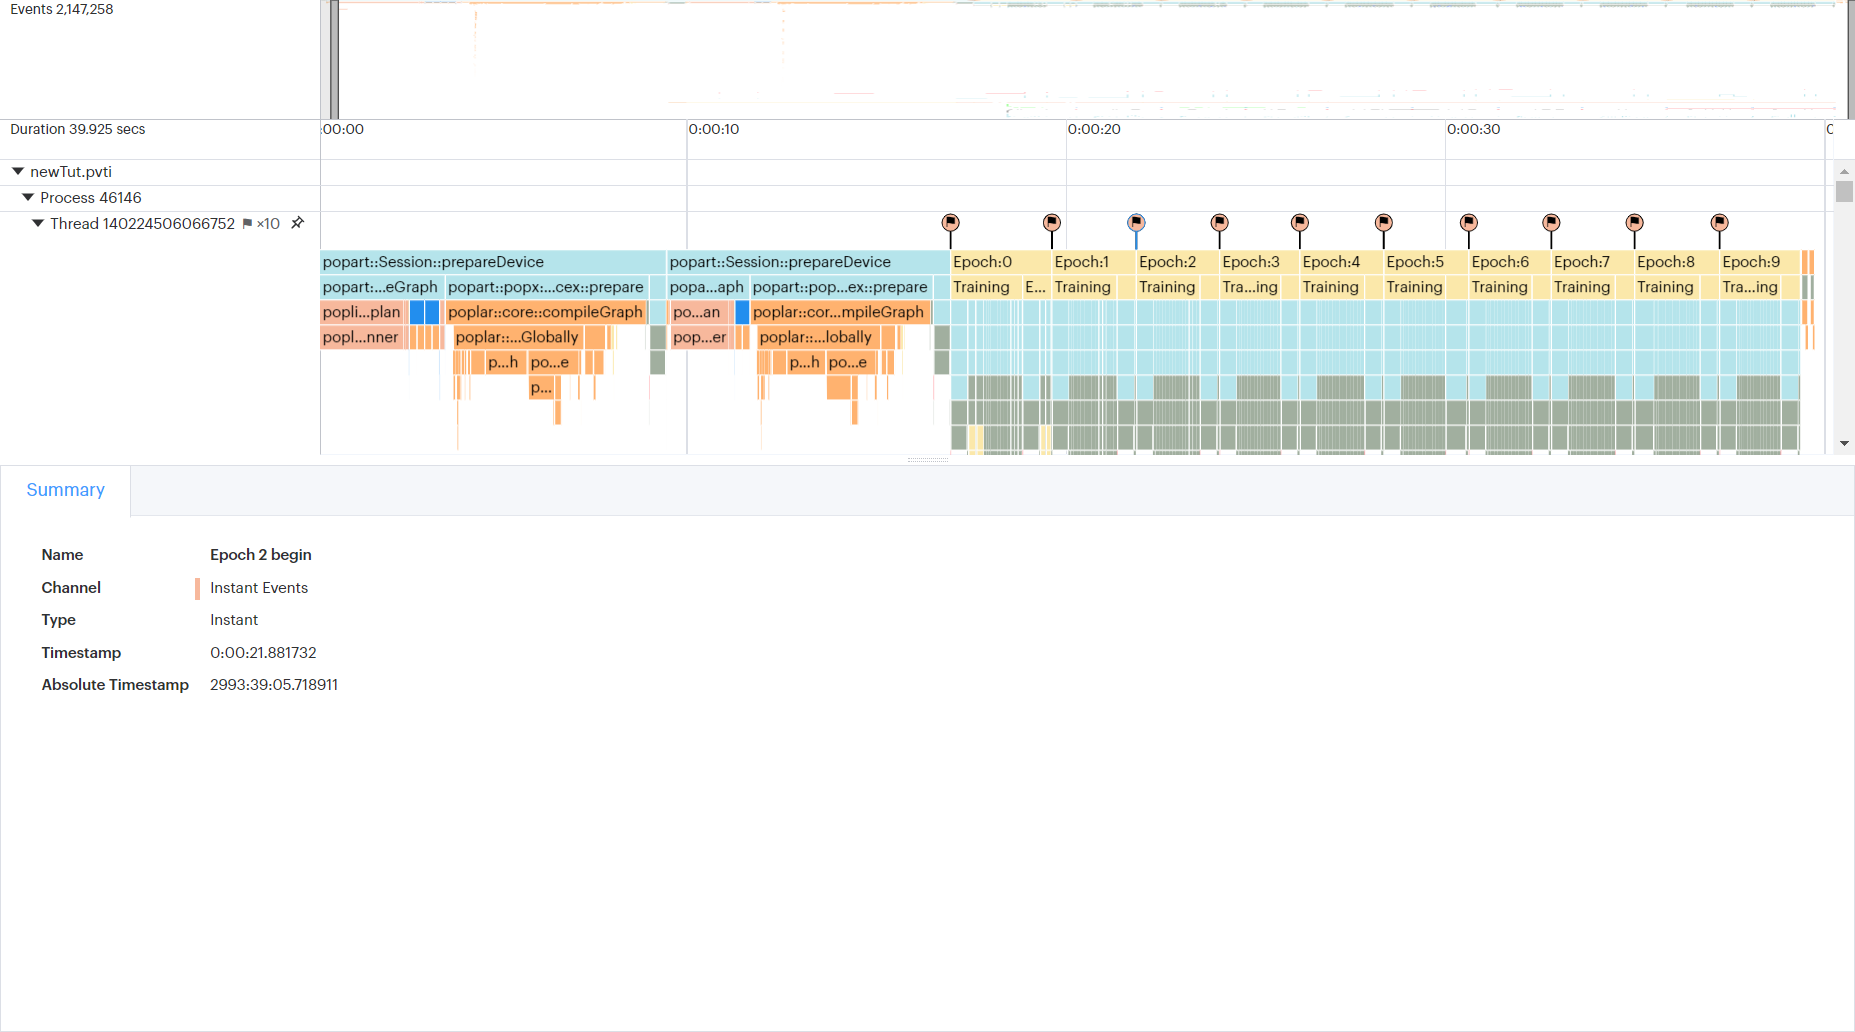Viewport: 1855px width, 1032px height.
Task: Click the Type value Instant
Action: (x=234, y=620)
